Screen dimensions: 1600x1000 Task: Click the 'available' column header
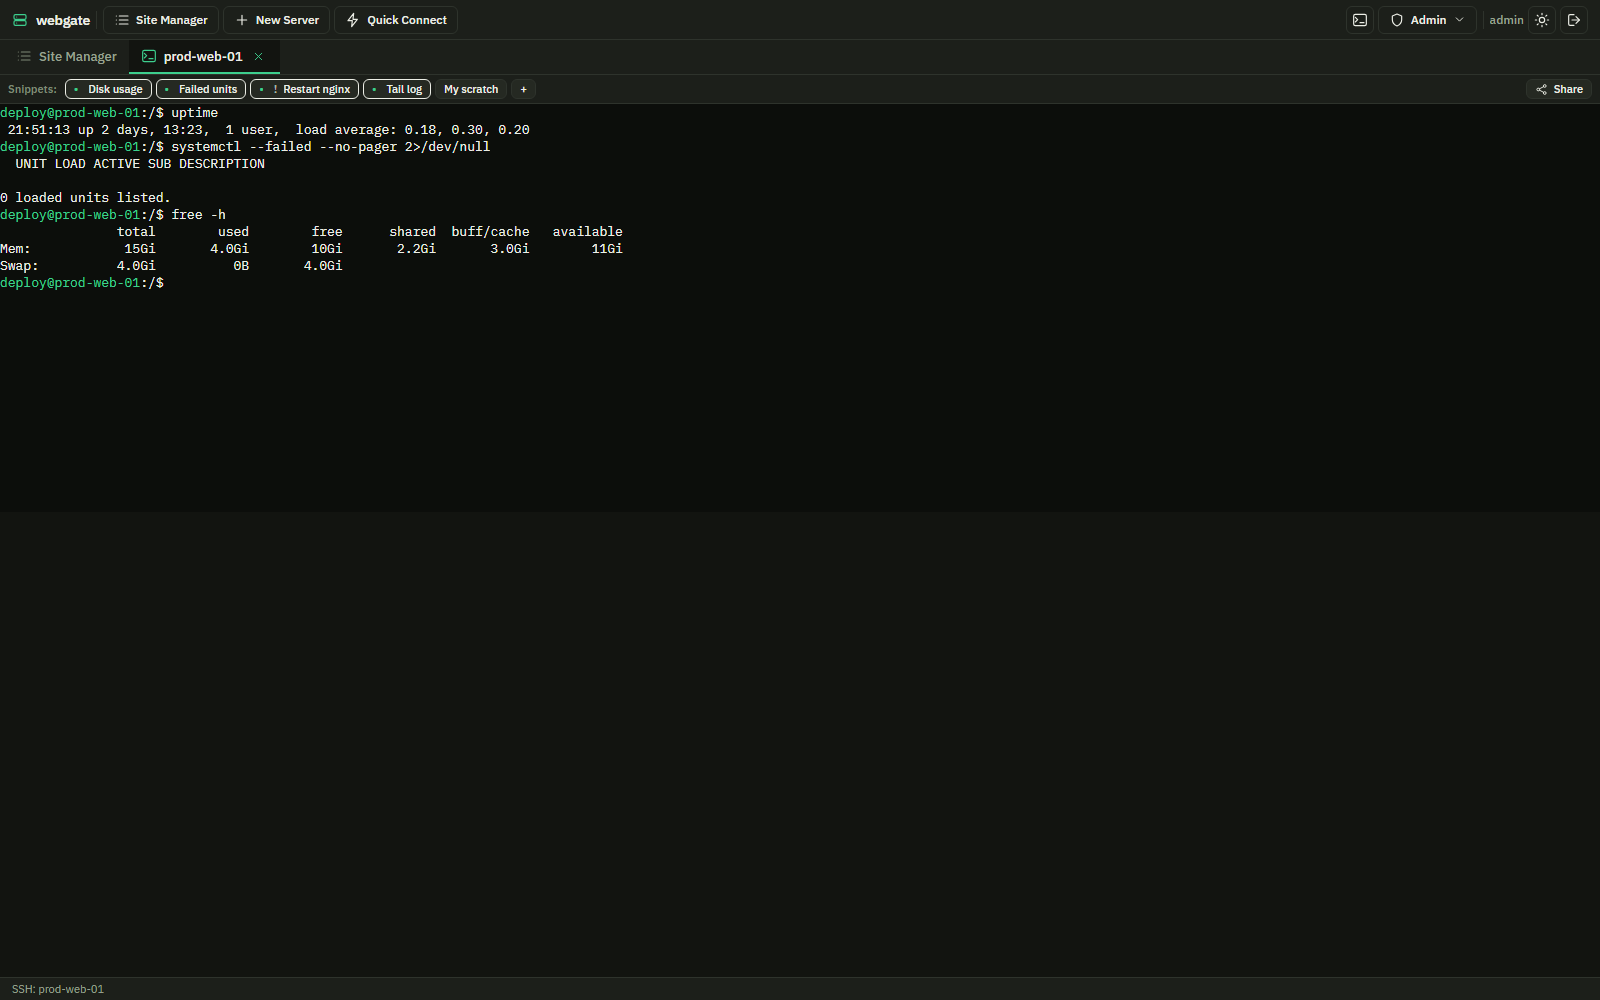pyautogui.click(x=588, y=232)
